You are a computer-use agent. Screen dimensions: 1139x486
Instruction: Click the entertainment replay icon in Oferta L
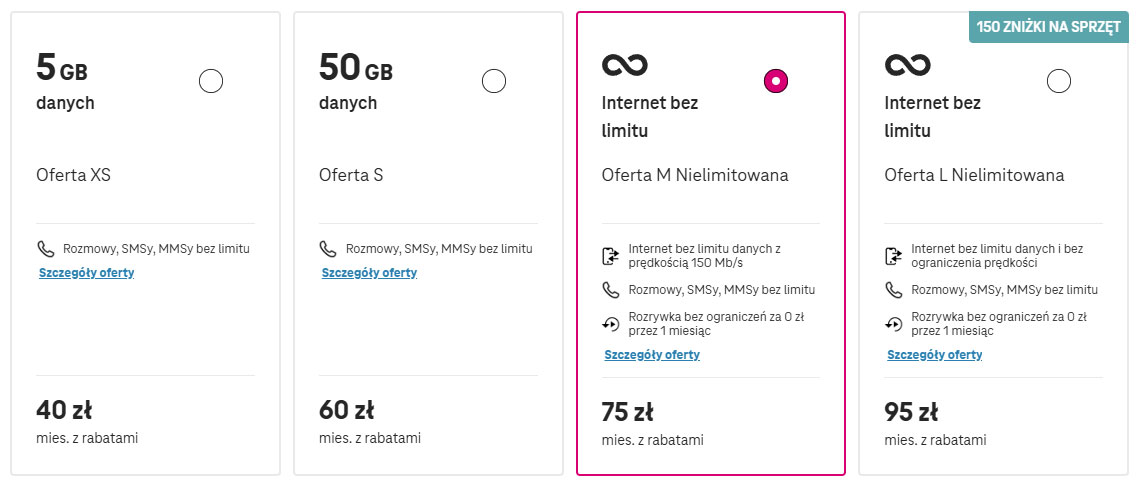click(x=893, y=324)
